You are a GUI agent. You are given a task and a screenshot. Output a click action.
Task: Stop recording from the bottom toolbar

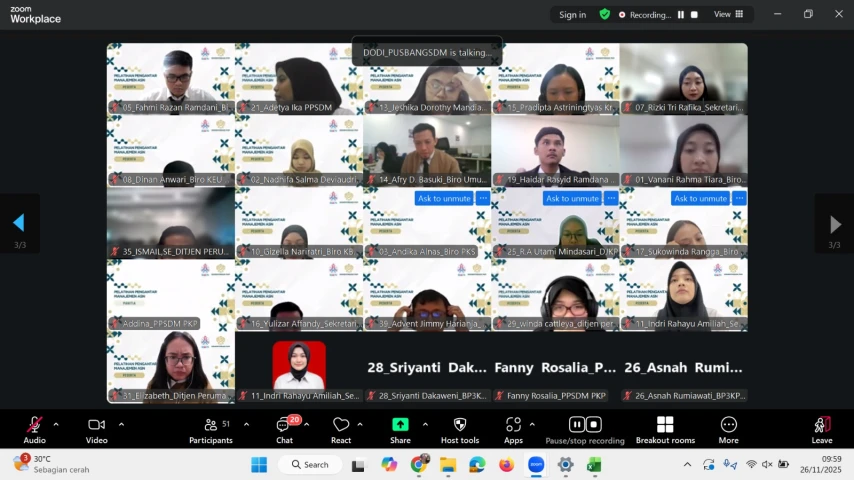(x=594, y=424)
